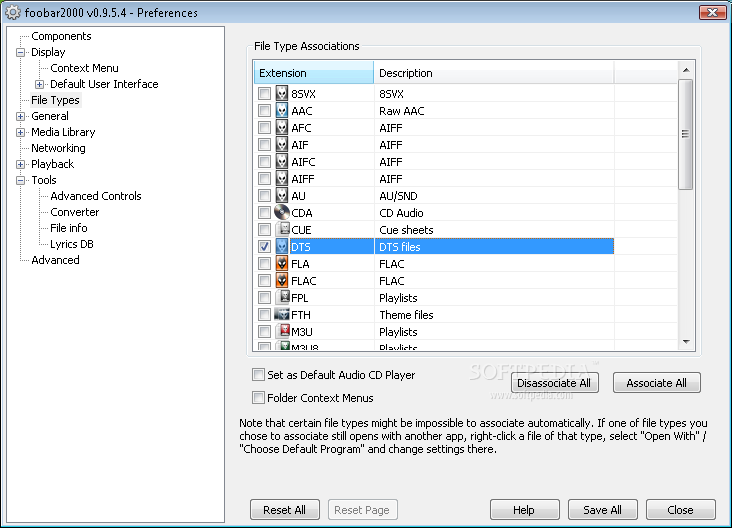The width and height of the screenshot is (732, 528).
Task: Open the Lyrics DB page
Action: tap(72, 244)
